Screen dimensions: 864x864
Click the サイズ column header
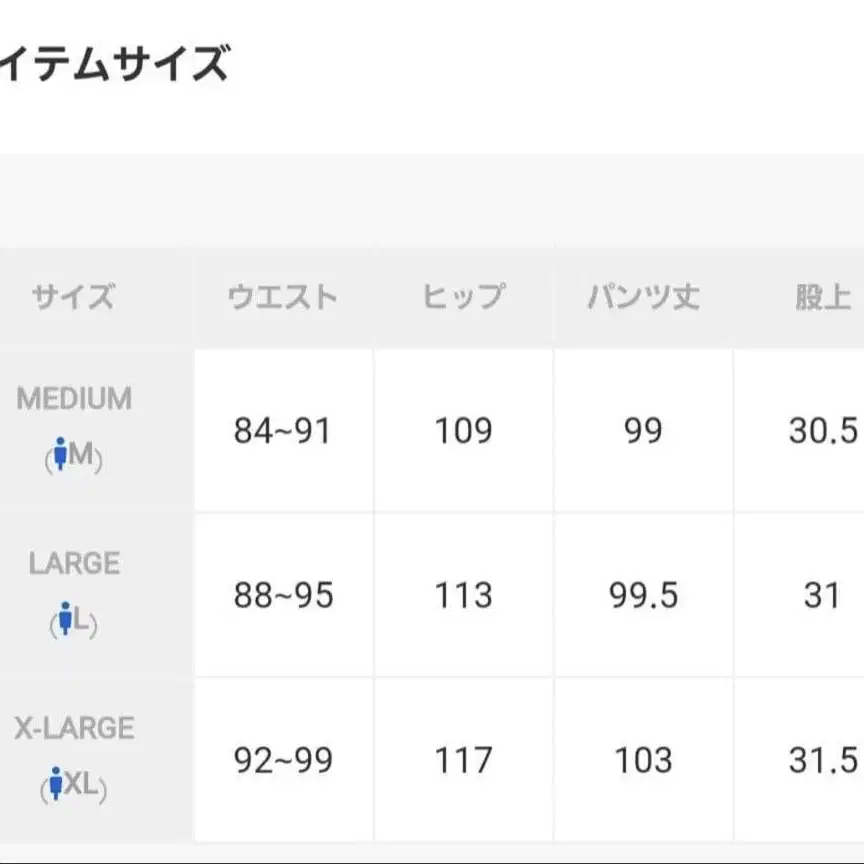tap(73, 297)
